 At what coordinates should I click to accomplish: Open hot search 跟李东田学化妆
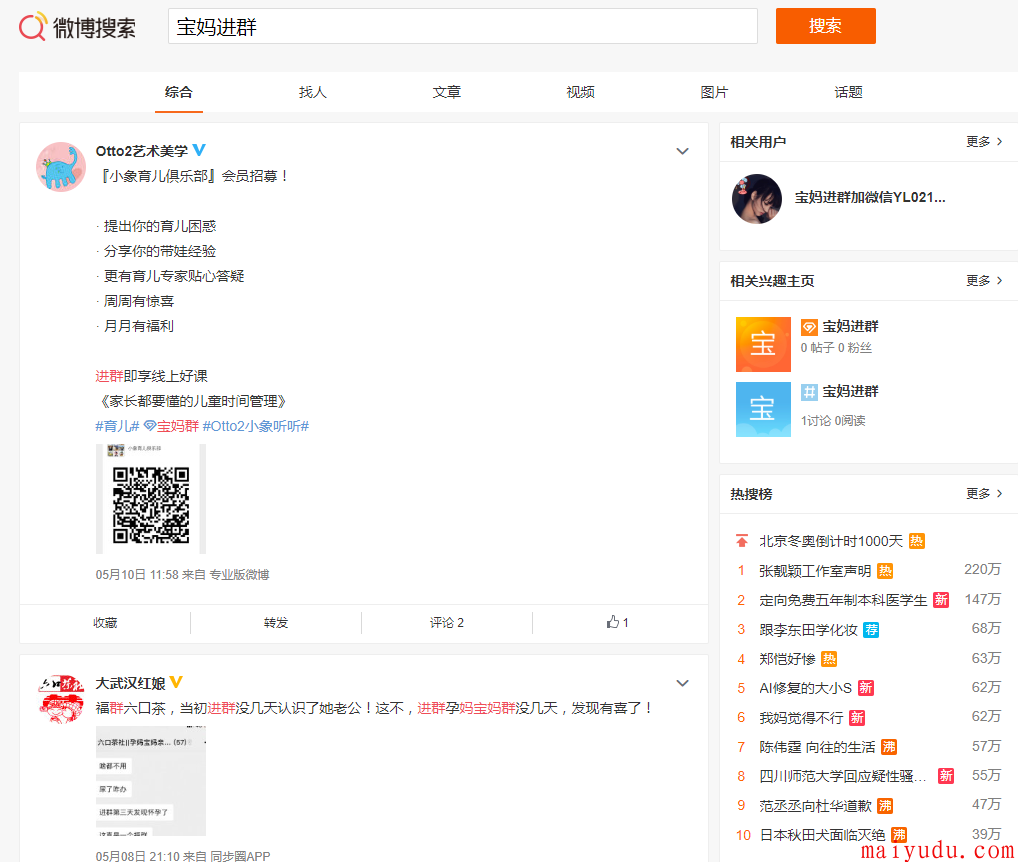[x=808, y=630]
